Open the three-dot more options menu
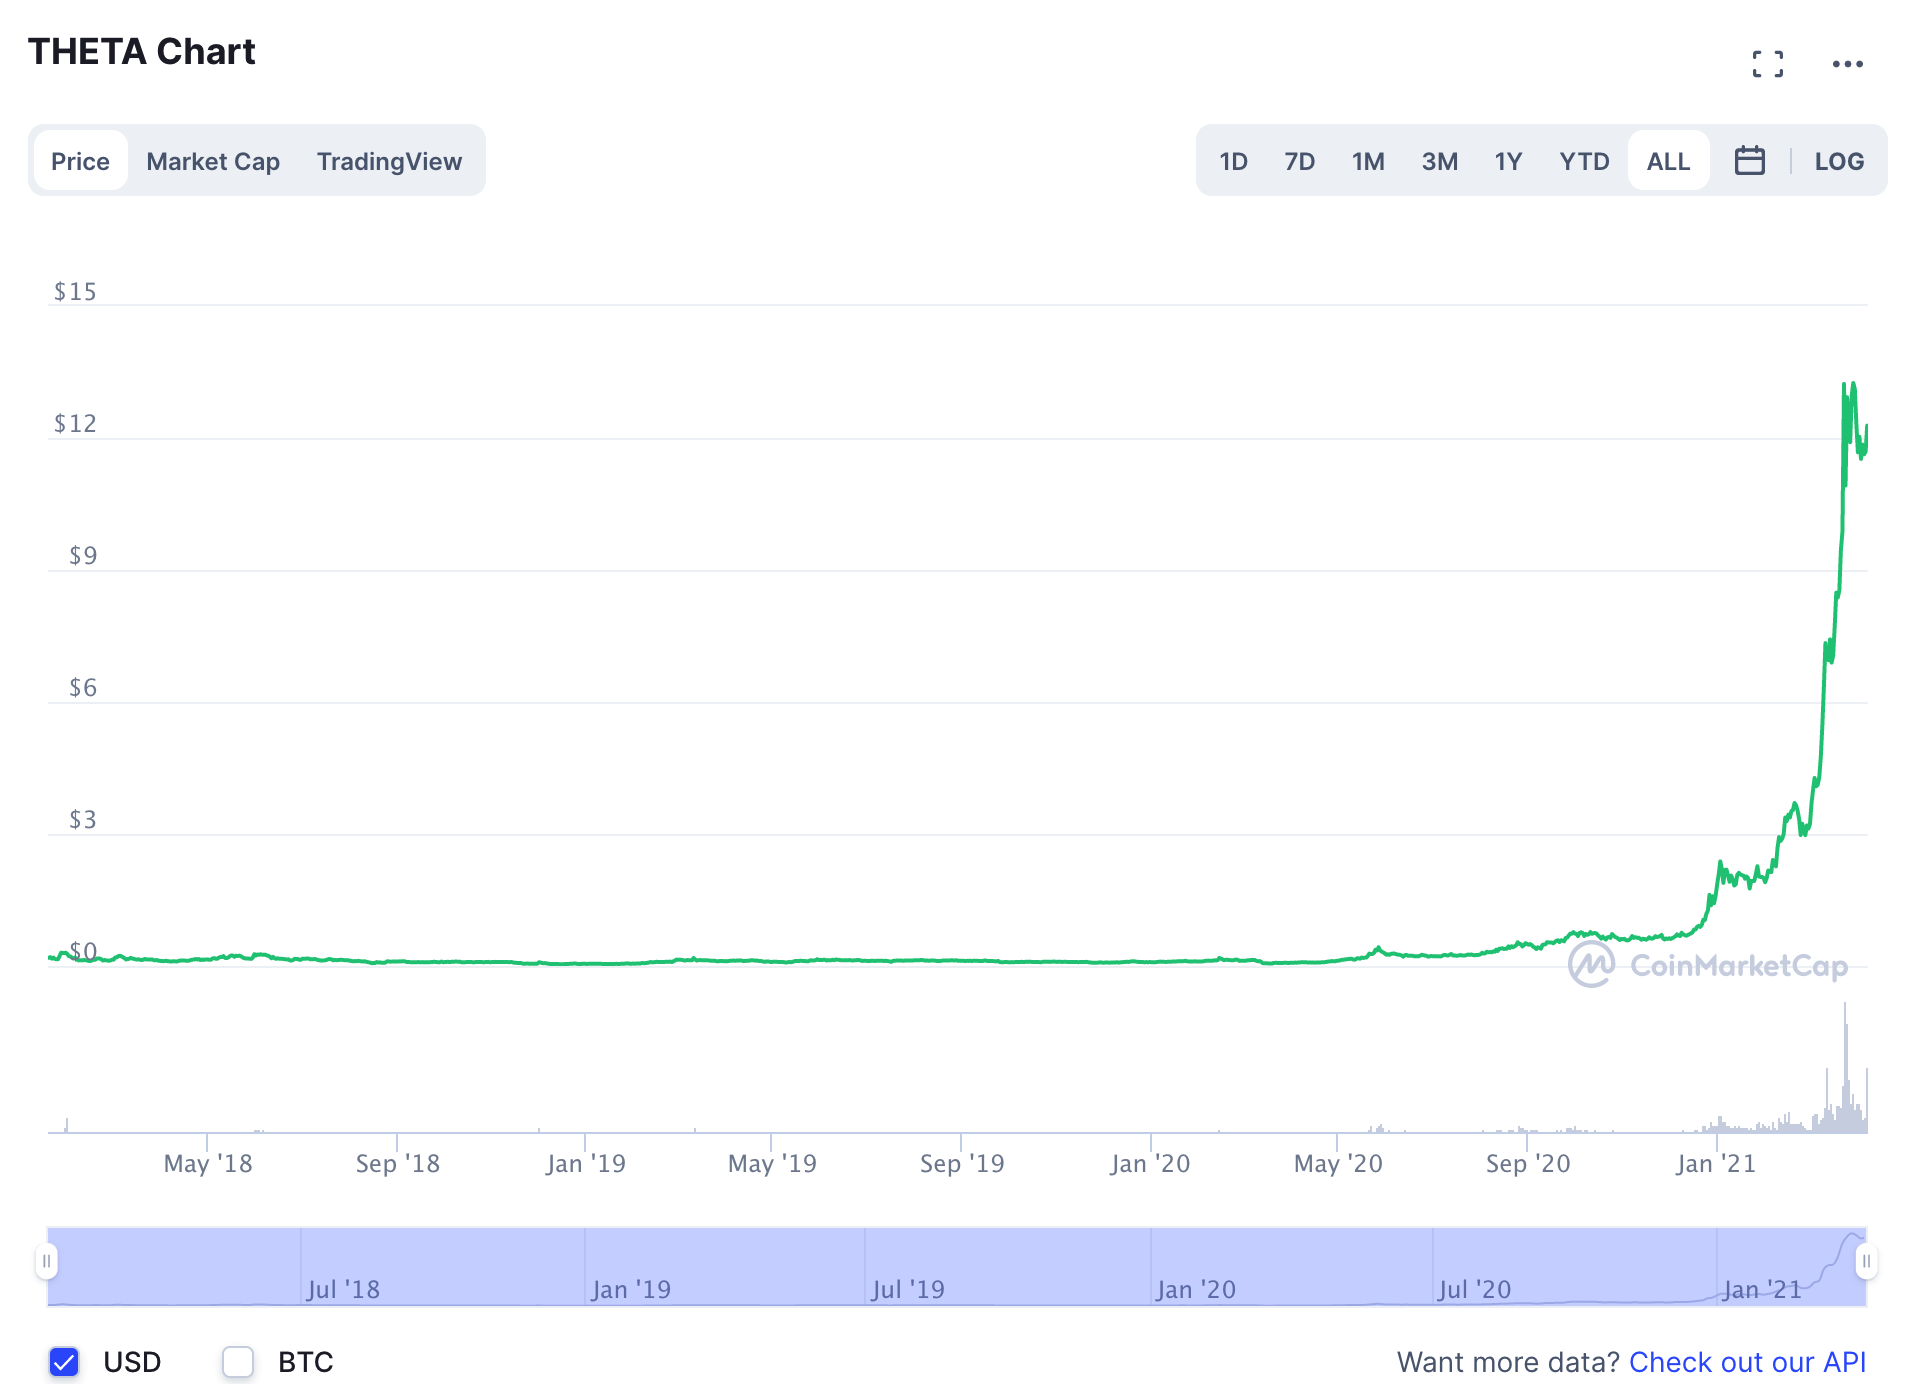Image resolution: width=1922 pixels, height=1400 pixels. point(1847,64)
